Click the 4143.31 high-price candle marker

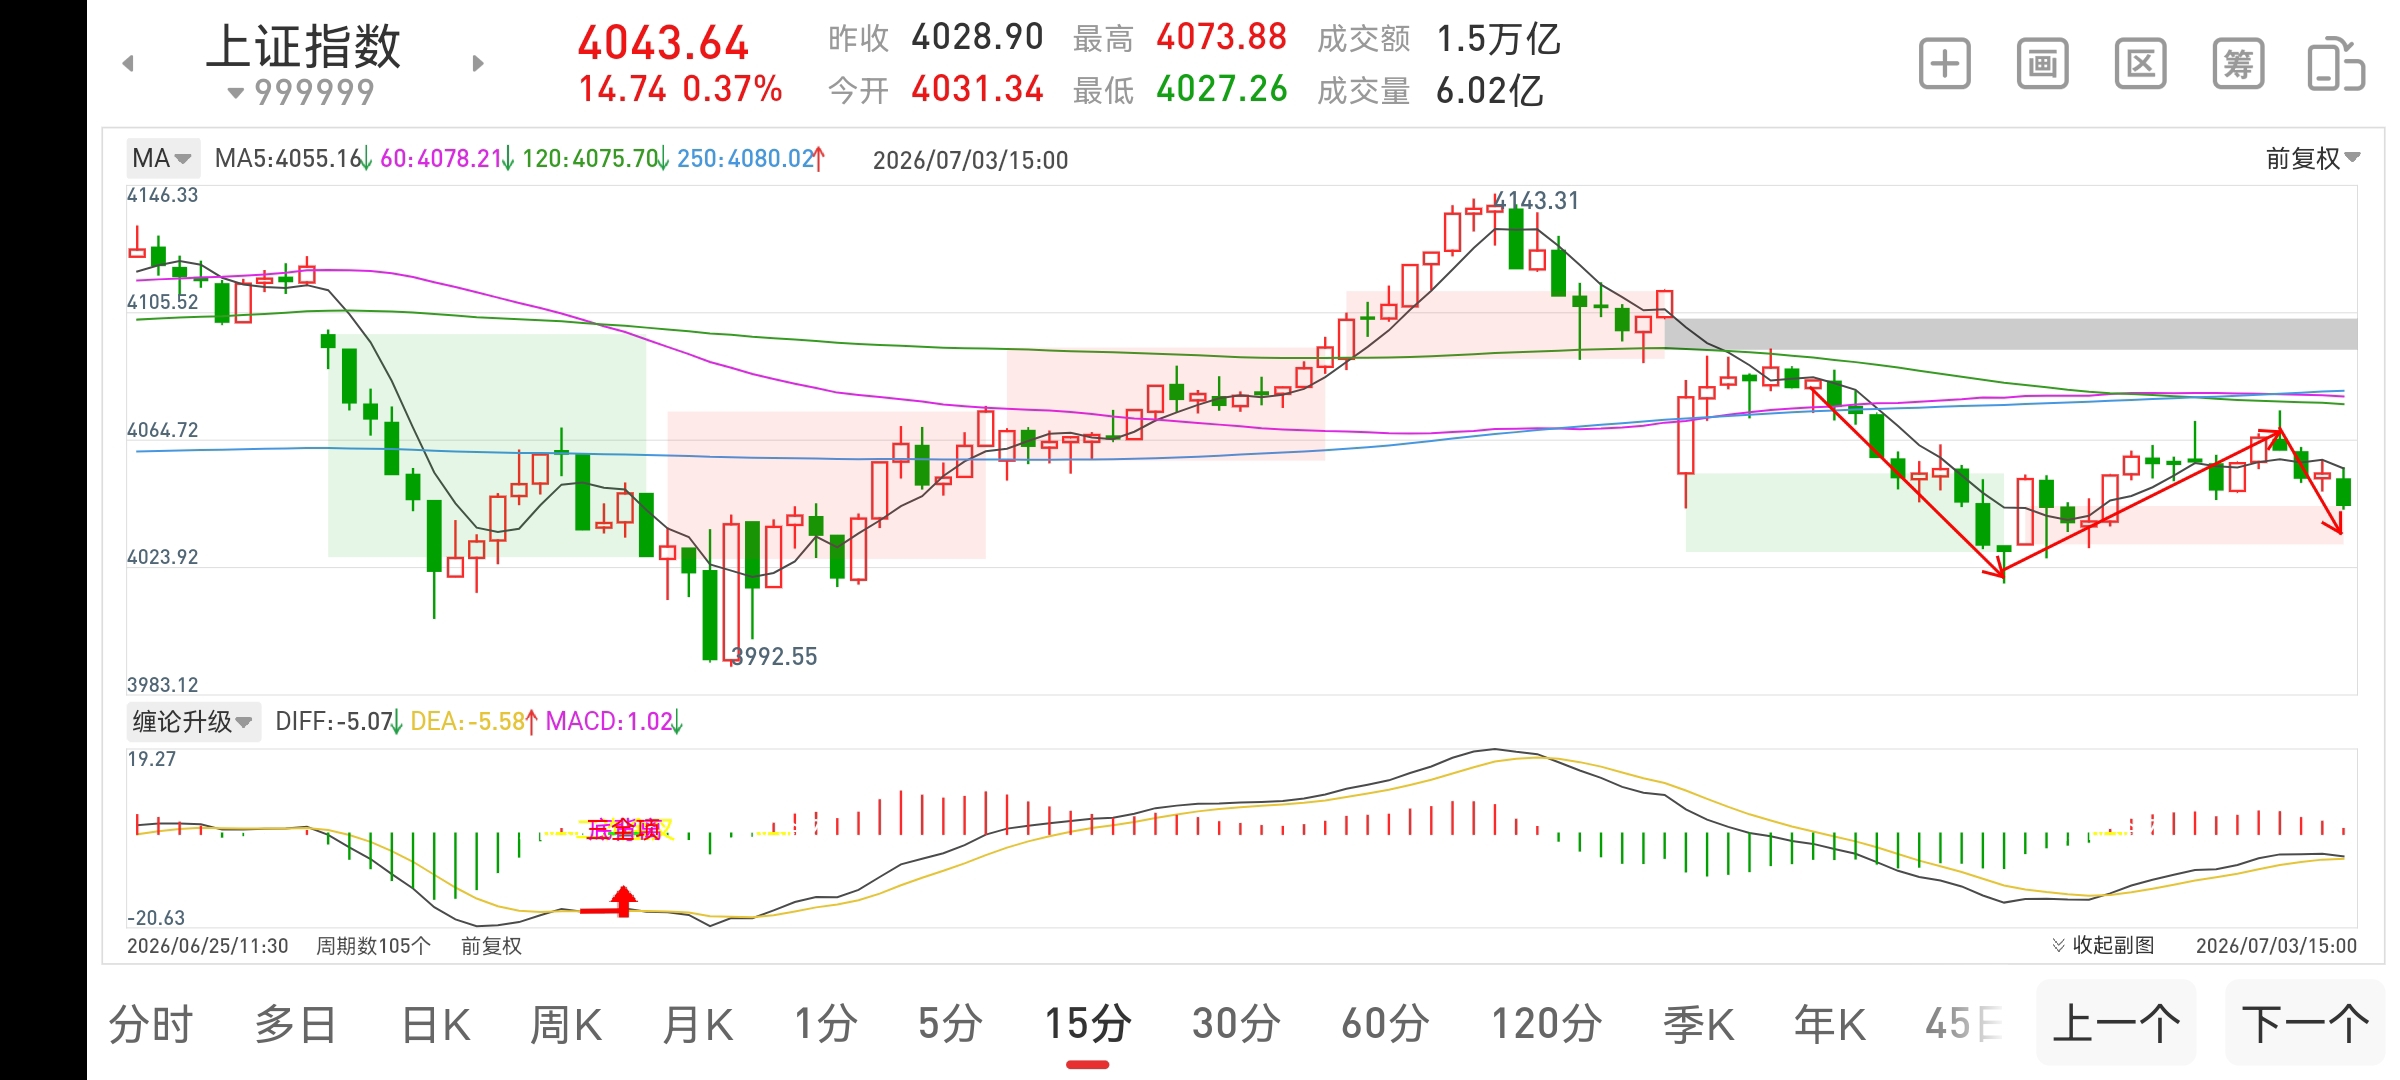[x=1536, y=201]
